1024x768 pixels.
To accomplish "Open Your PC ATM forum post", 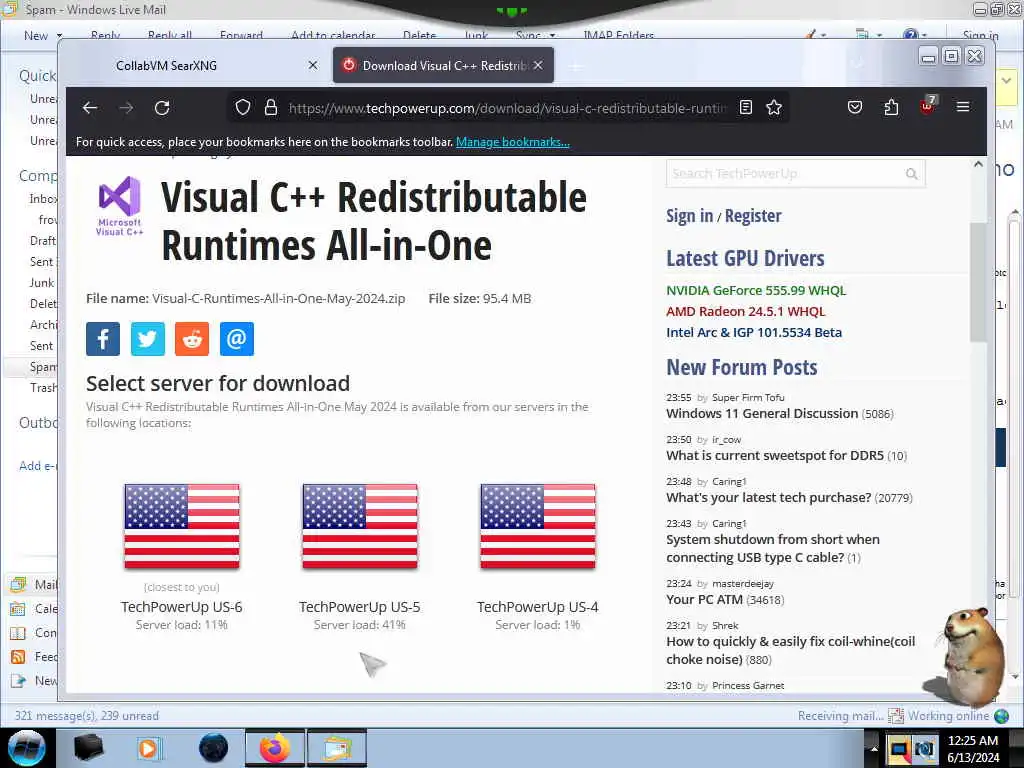I will coord(704,600).
